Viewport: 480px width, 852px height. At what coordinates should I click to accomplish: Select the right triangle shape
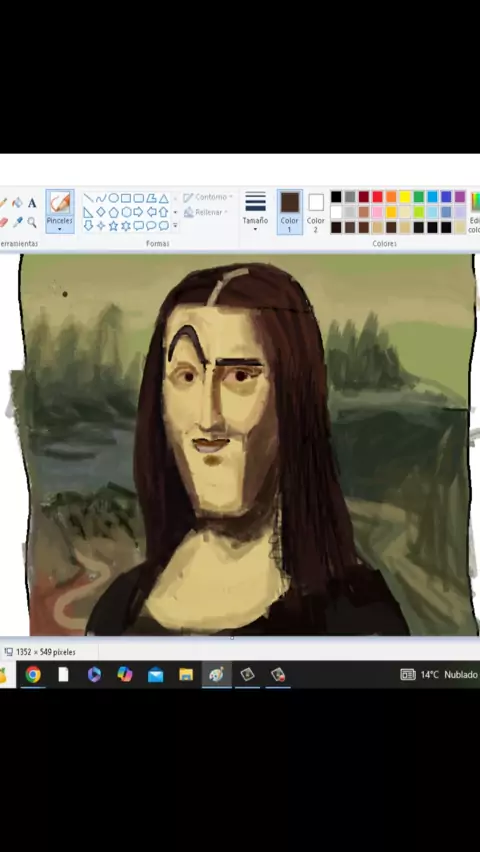[88, 211]
